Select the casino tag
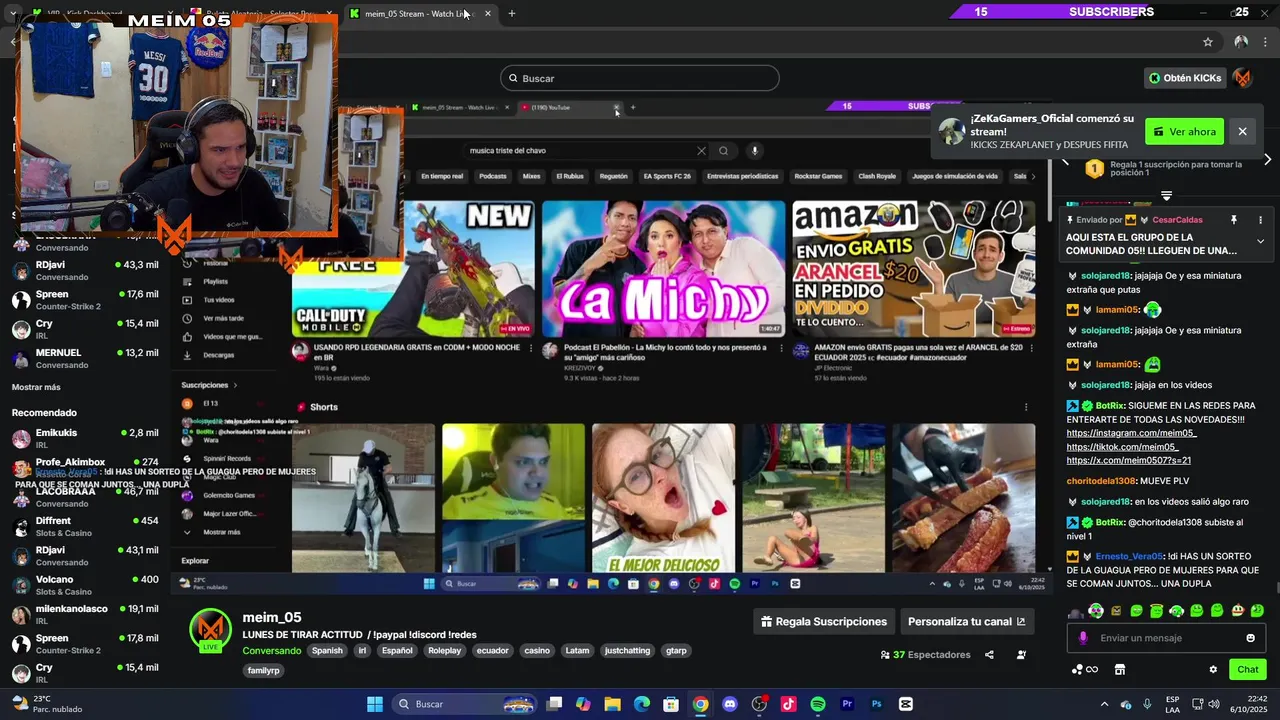Screen dimensions: 1280x720 (537, 651)
